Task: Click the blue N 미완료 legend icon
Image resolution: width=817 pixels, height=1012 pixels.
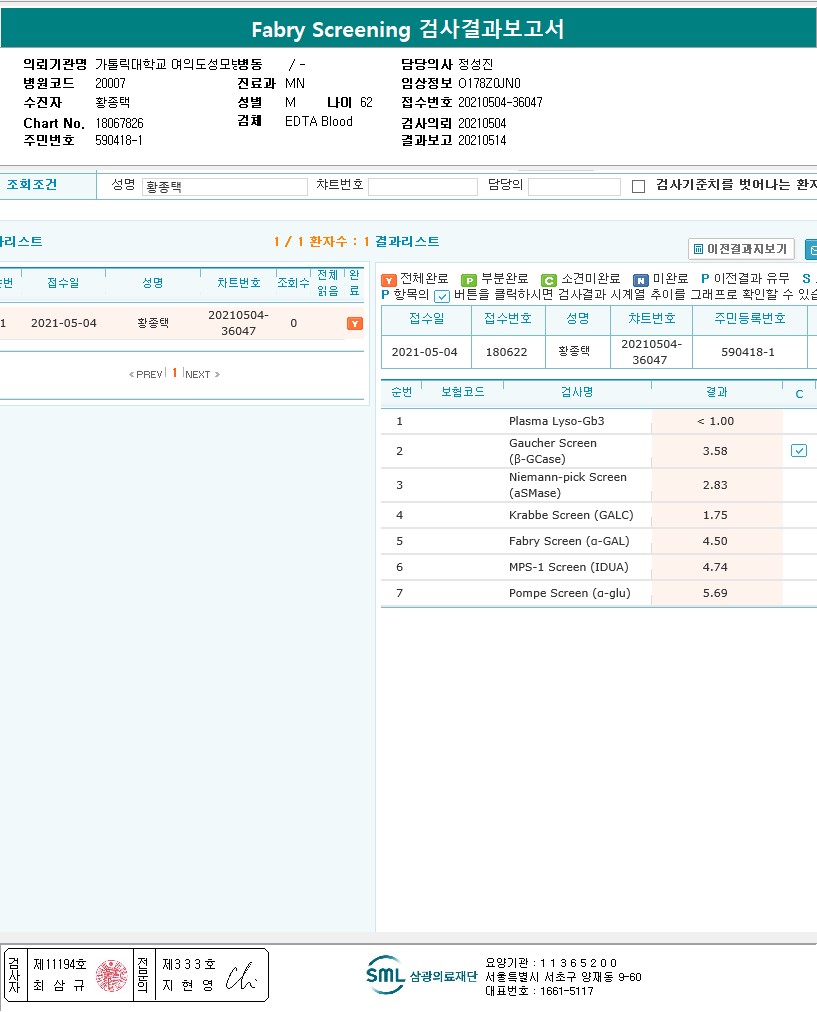Action: (640, 280)
